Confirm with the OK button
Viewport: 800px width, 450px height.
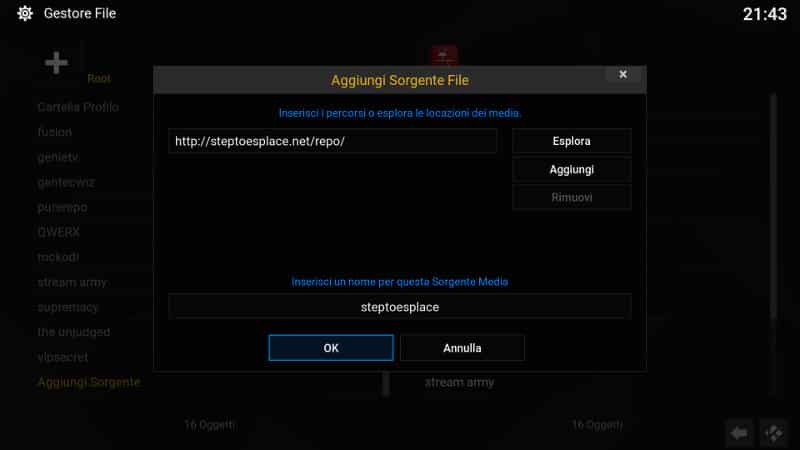pyautogui.click(x=331, y=348)
